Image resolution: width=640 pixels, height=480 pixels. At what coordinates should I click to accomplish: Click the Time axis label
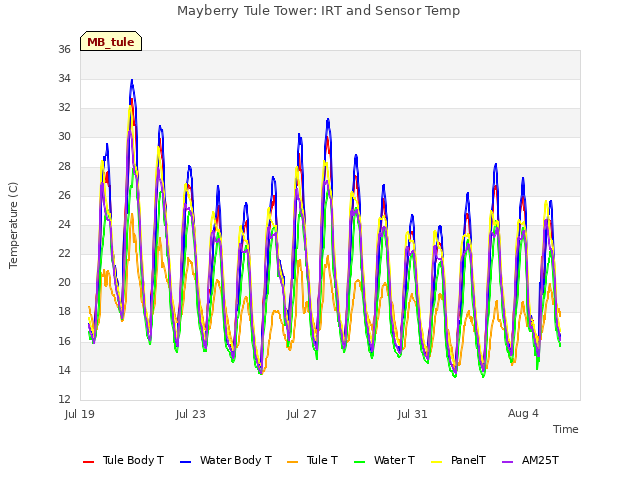pyautogui.click(x=566, y=429)
